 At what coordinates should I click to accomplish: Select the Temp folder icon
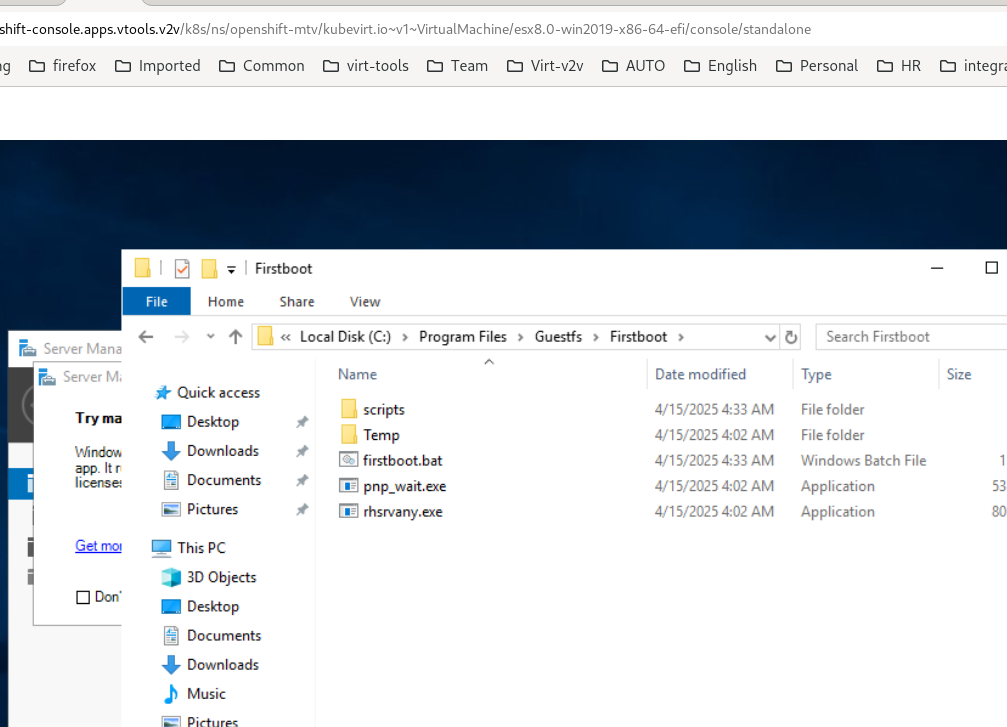(x=349, y=434)
